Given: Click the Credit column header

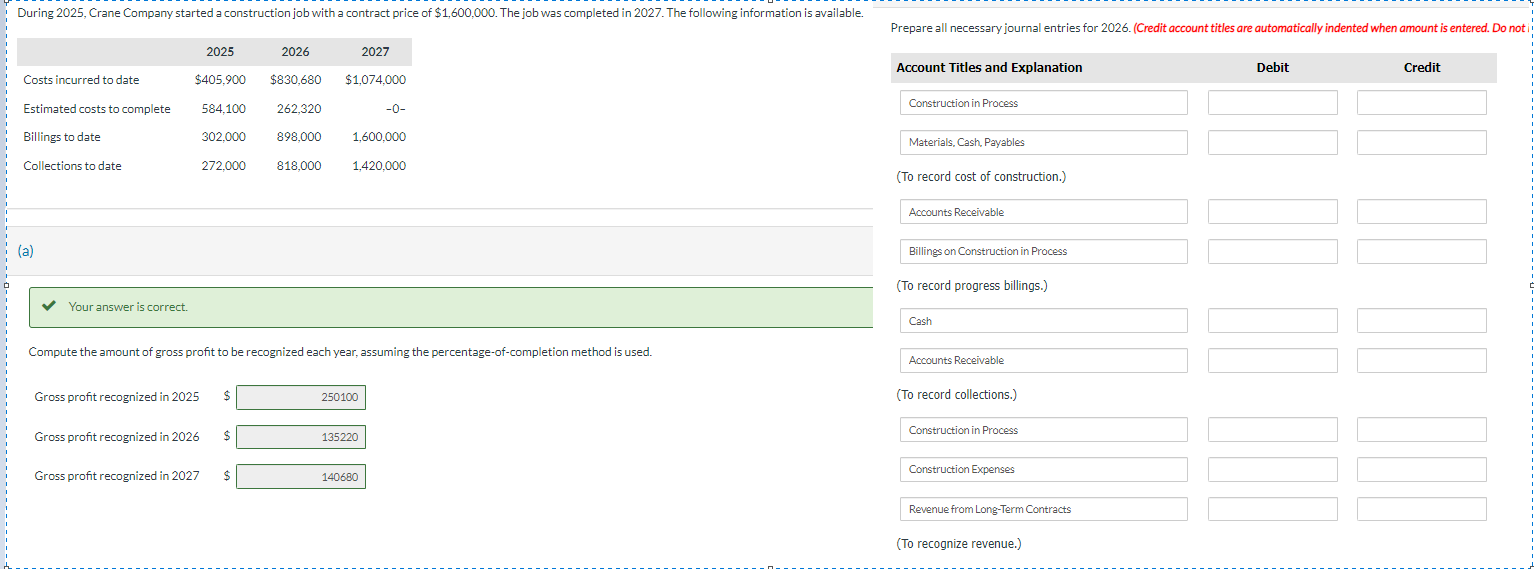Looking at the screenshot, I should 1422,68.
